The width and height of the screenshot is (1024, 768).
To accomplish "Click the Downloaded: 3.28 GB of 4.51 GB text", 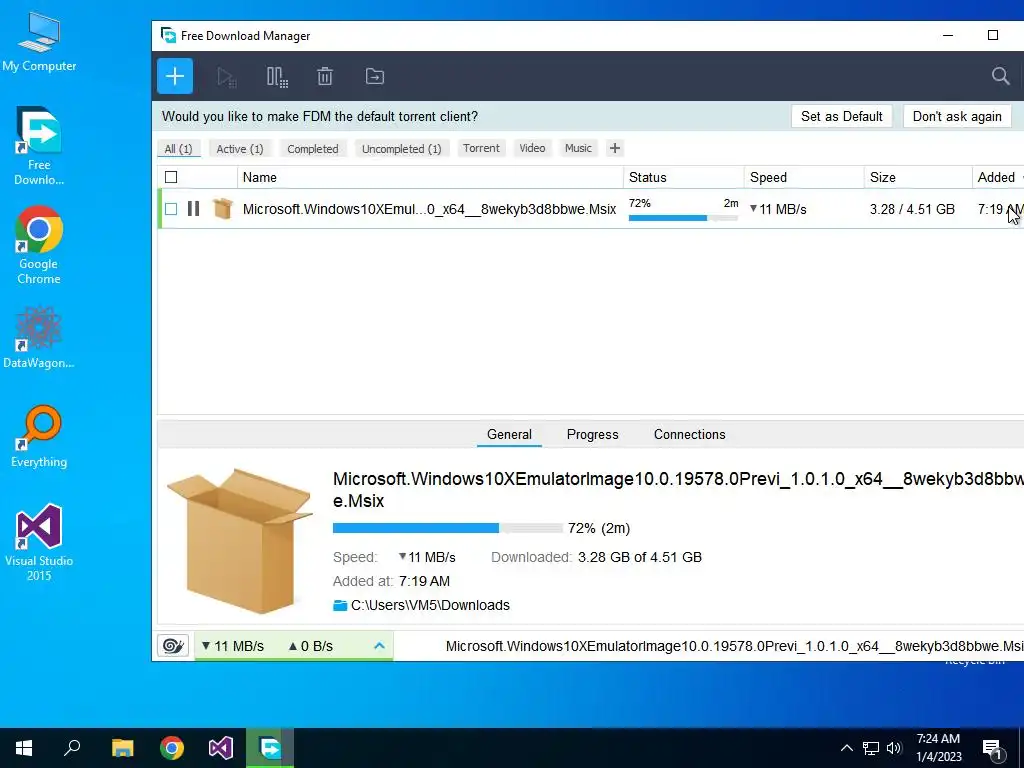I will click(596, 557).
